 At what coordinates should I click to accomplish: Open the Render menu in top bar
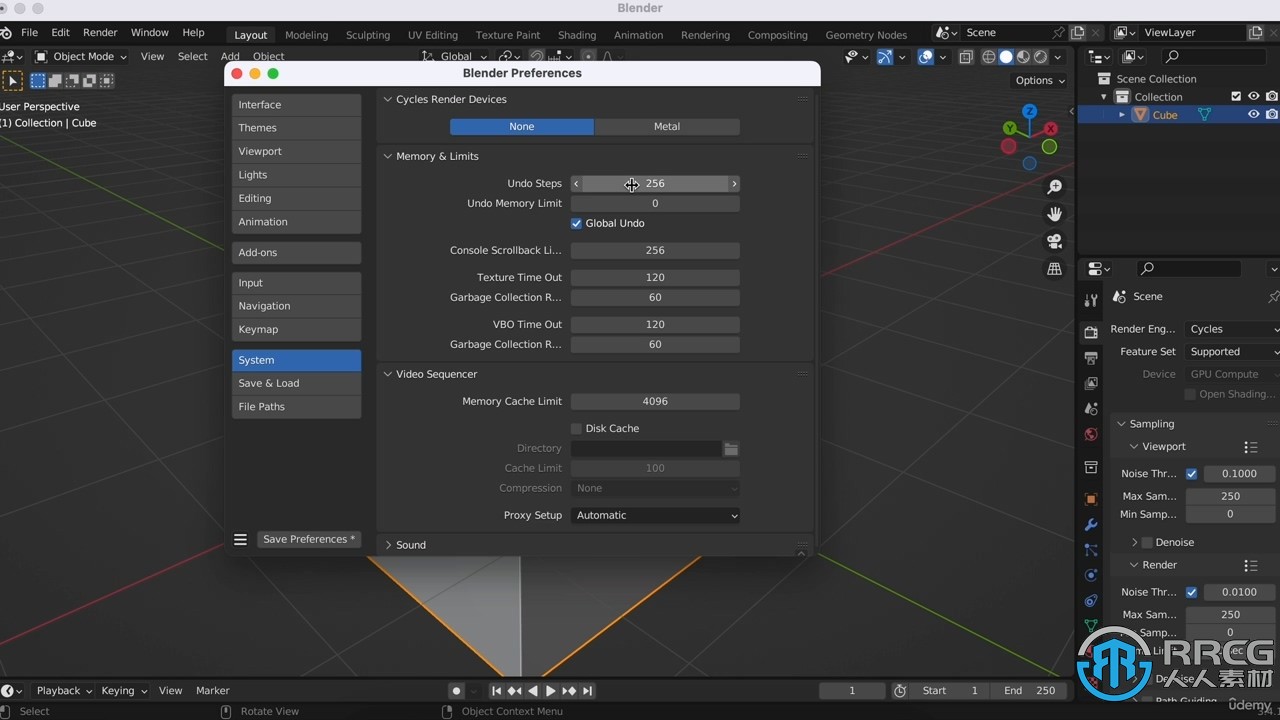[100, 33]
